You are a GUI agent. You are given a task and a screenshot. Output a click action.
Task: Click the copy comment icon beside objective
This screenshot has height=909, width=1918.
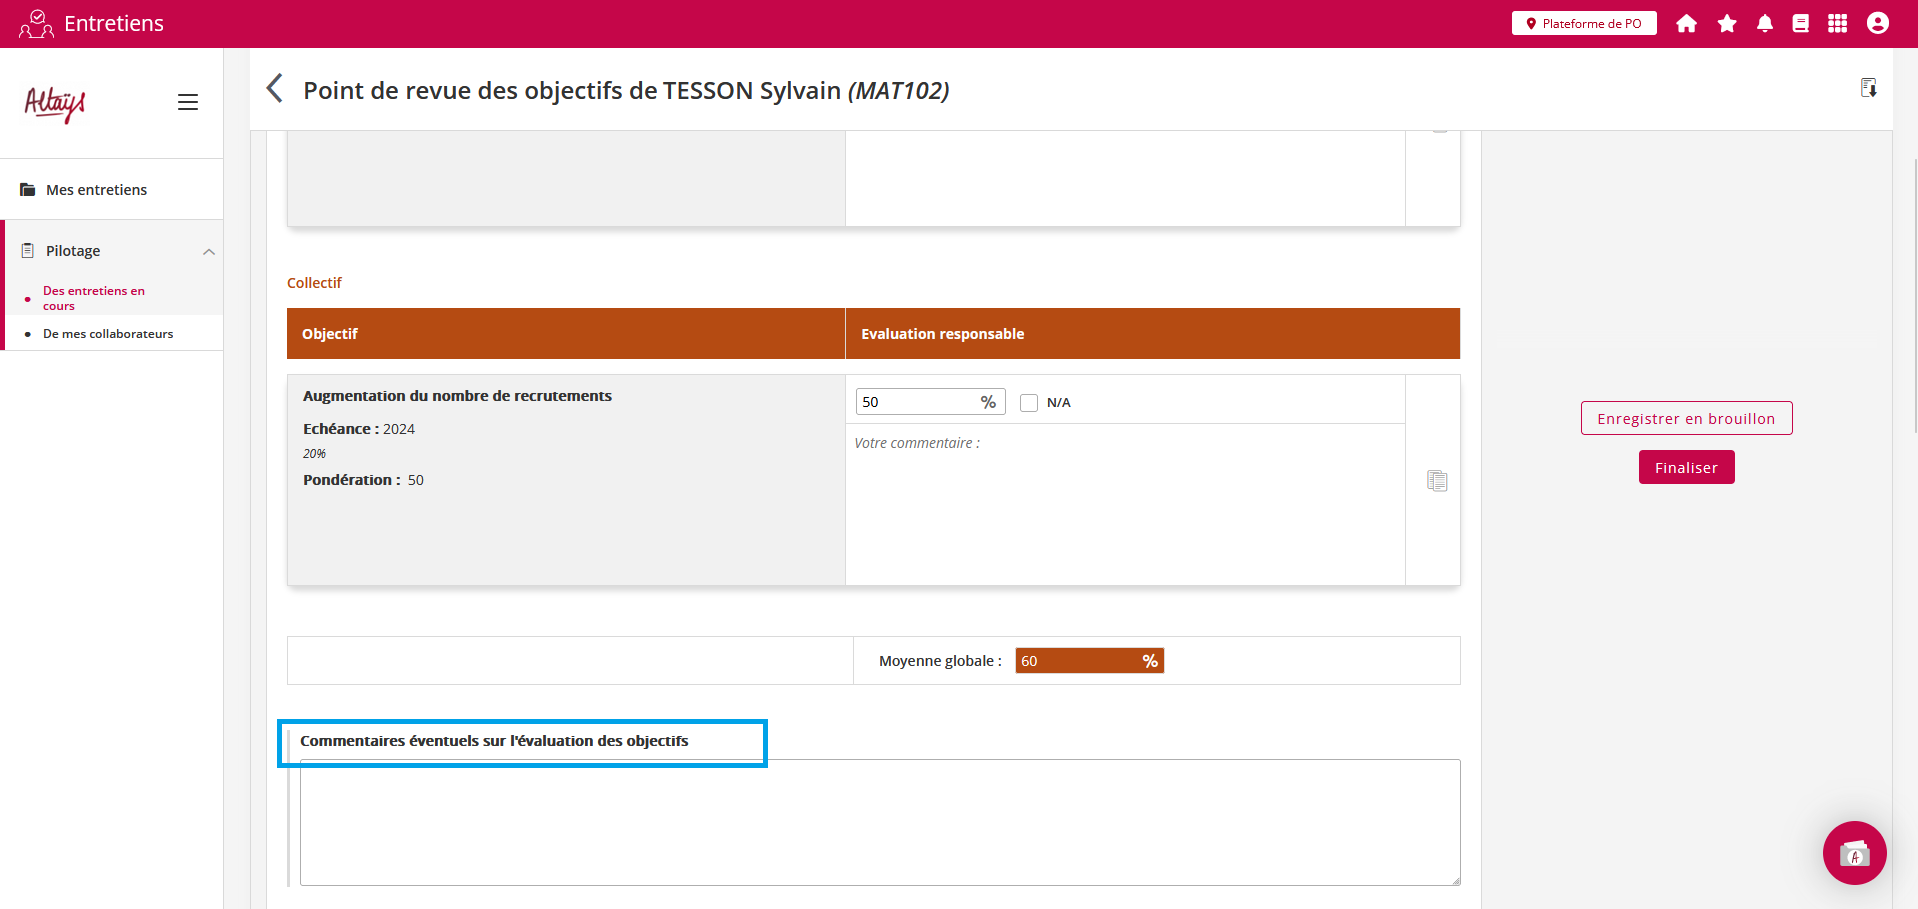pyautogui.click(x=1437, y=481)
